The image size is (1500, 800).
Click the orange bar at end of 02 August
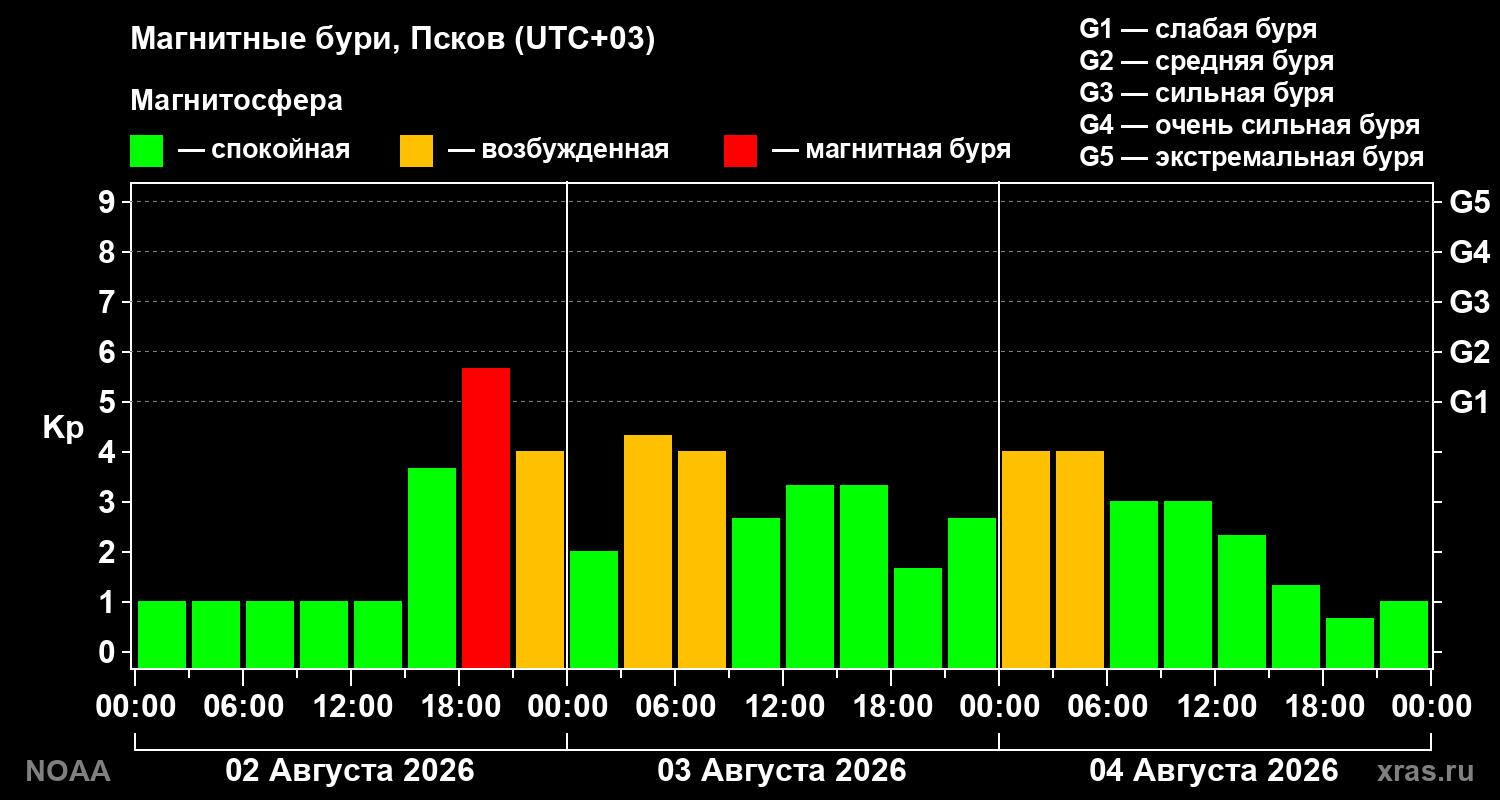click(x=540, y=559)
